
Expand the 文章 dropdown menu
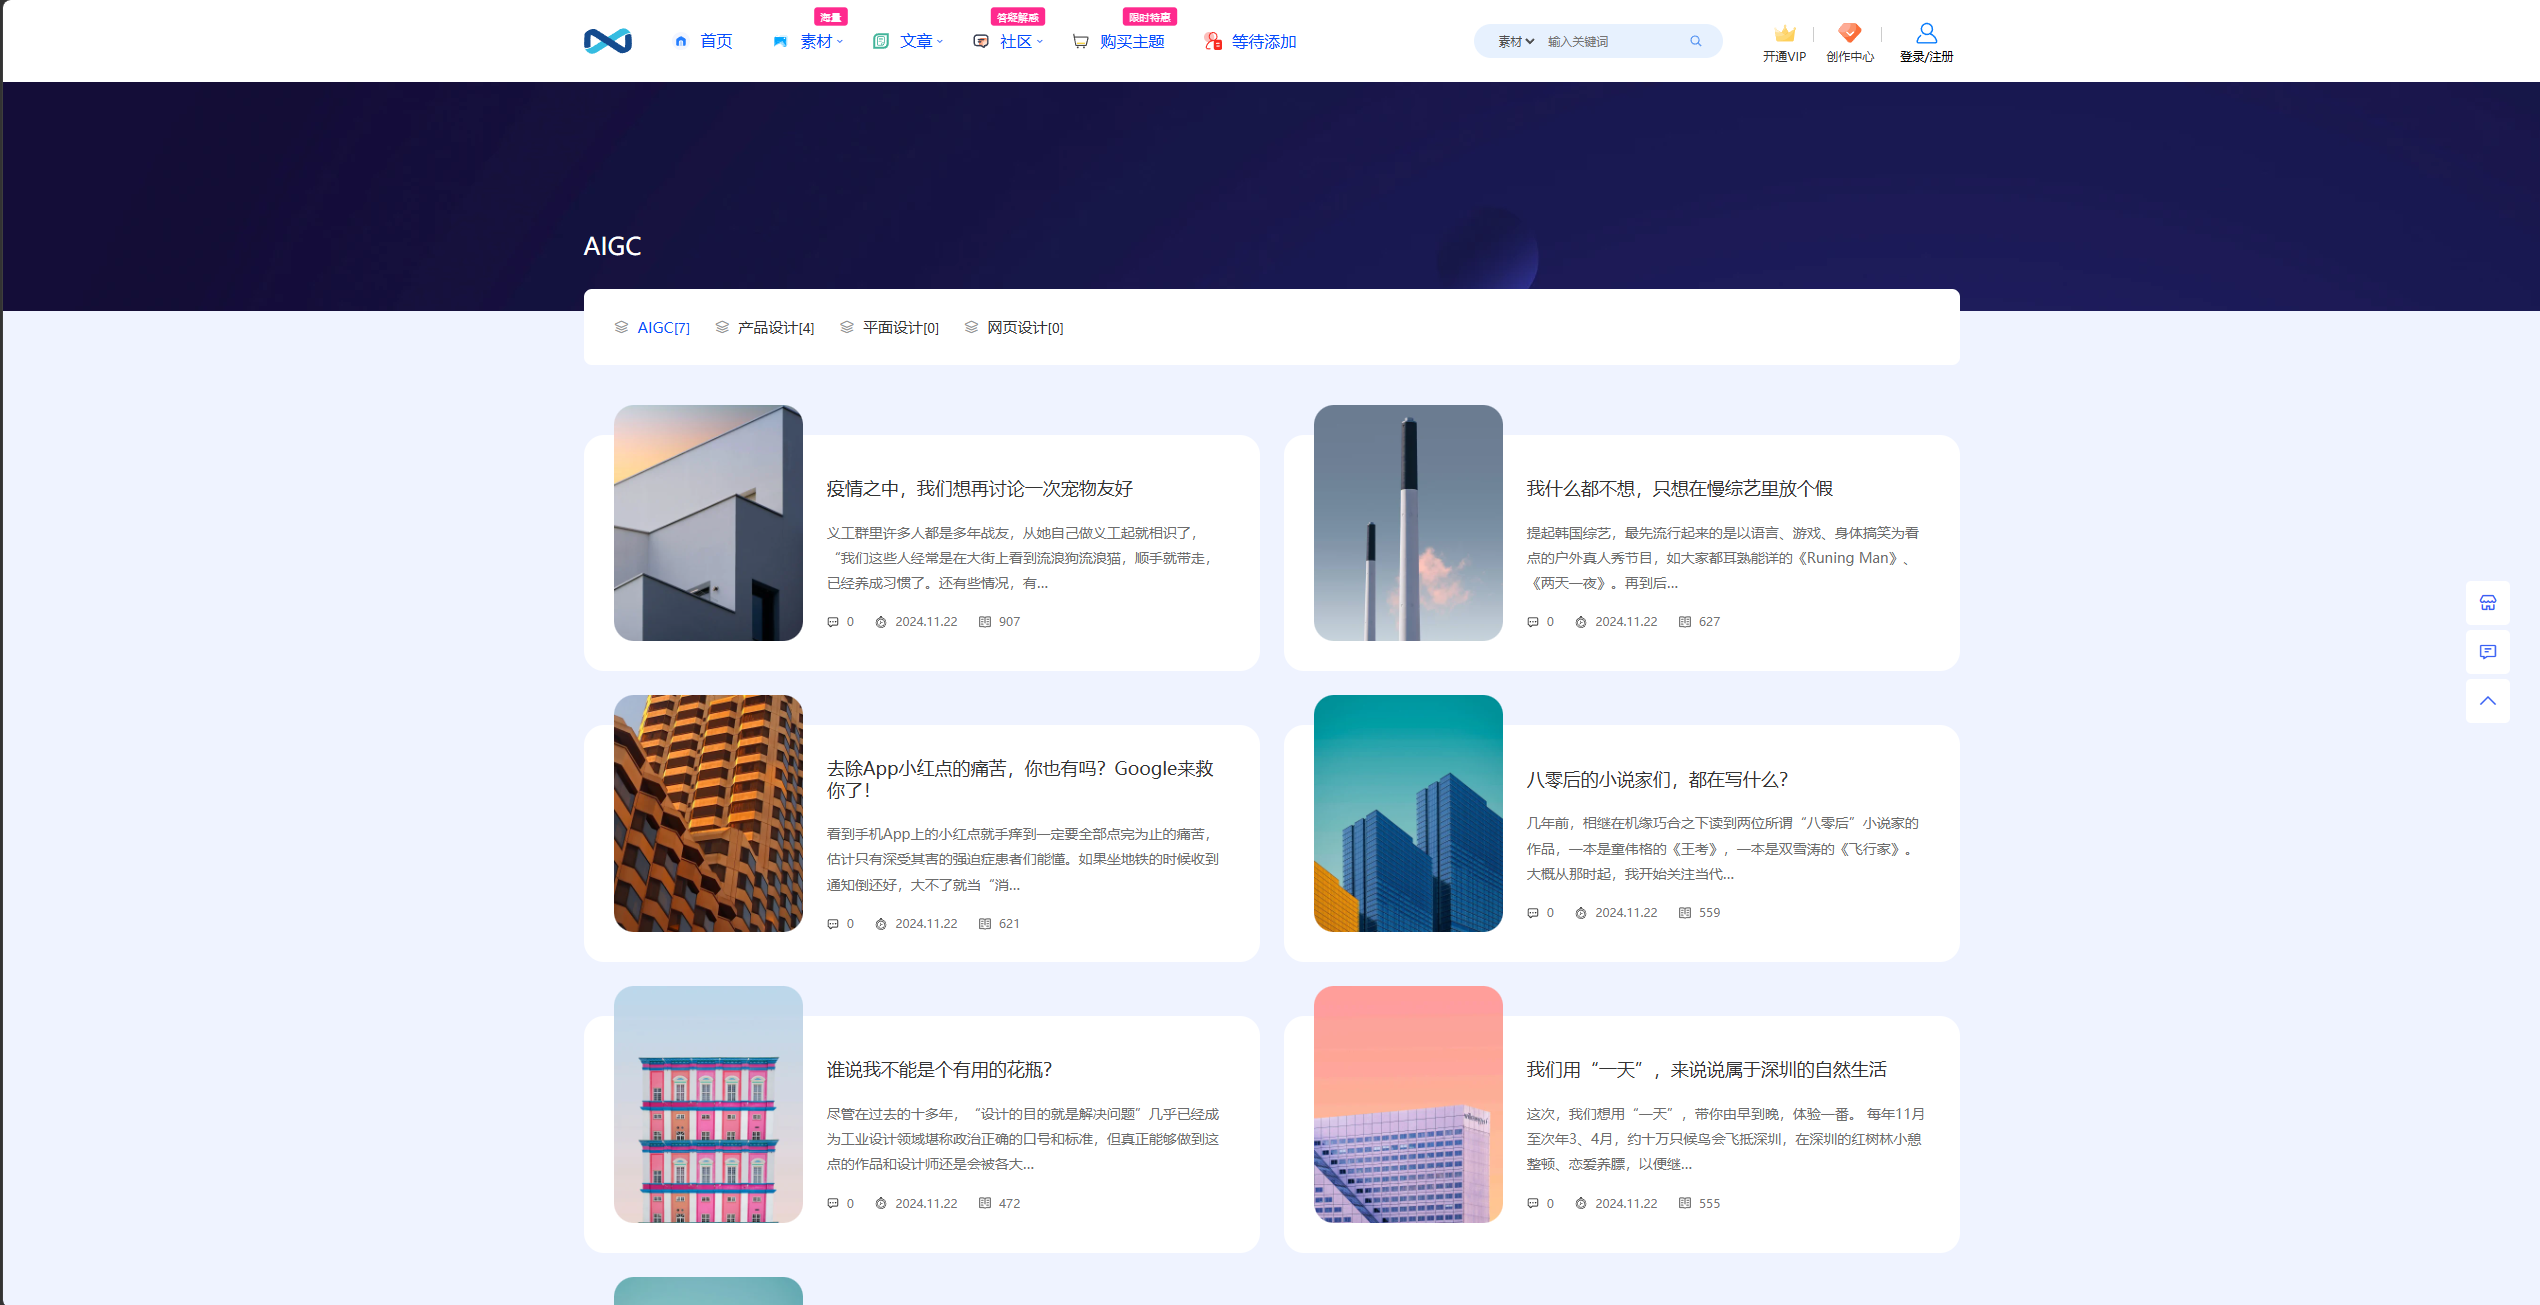pyautogui.click(x=908, y=41)
